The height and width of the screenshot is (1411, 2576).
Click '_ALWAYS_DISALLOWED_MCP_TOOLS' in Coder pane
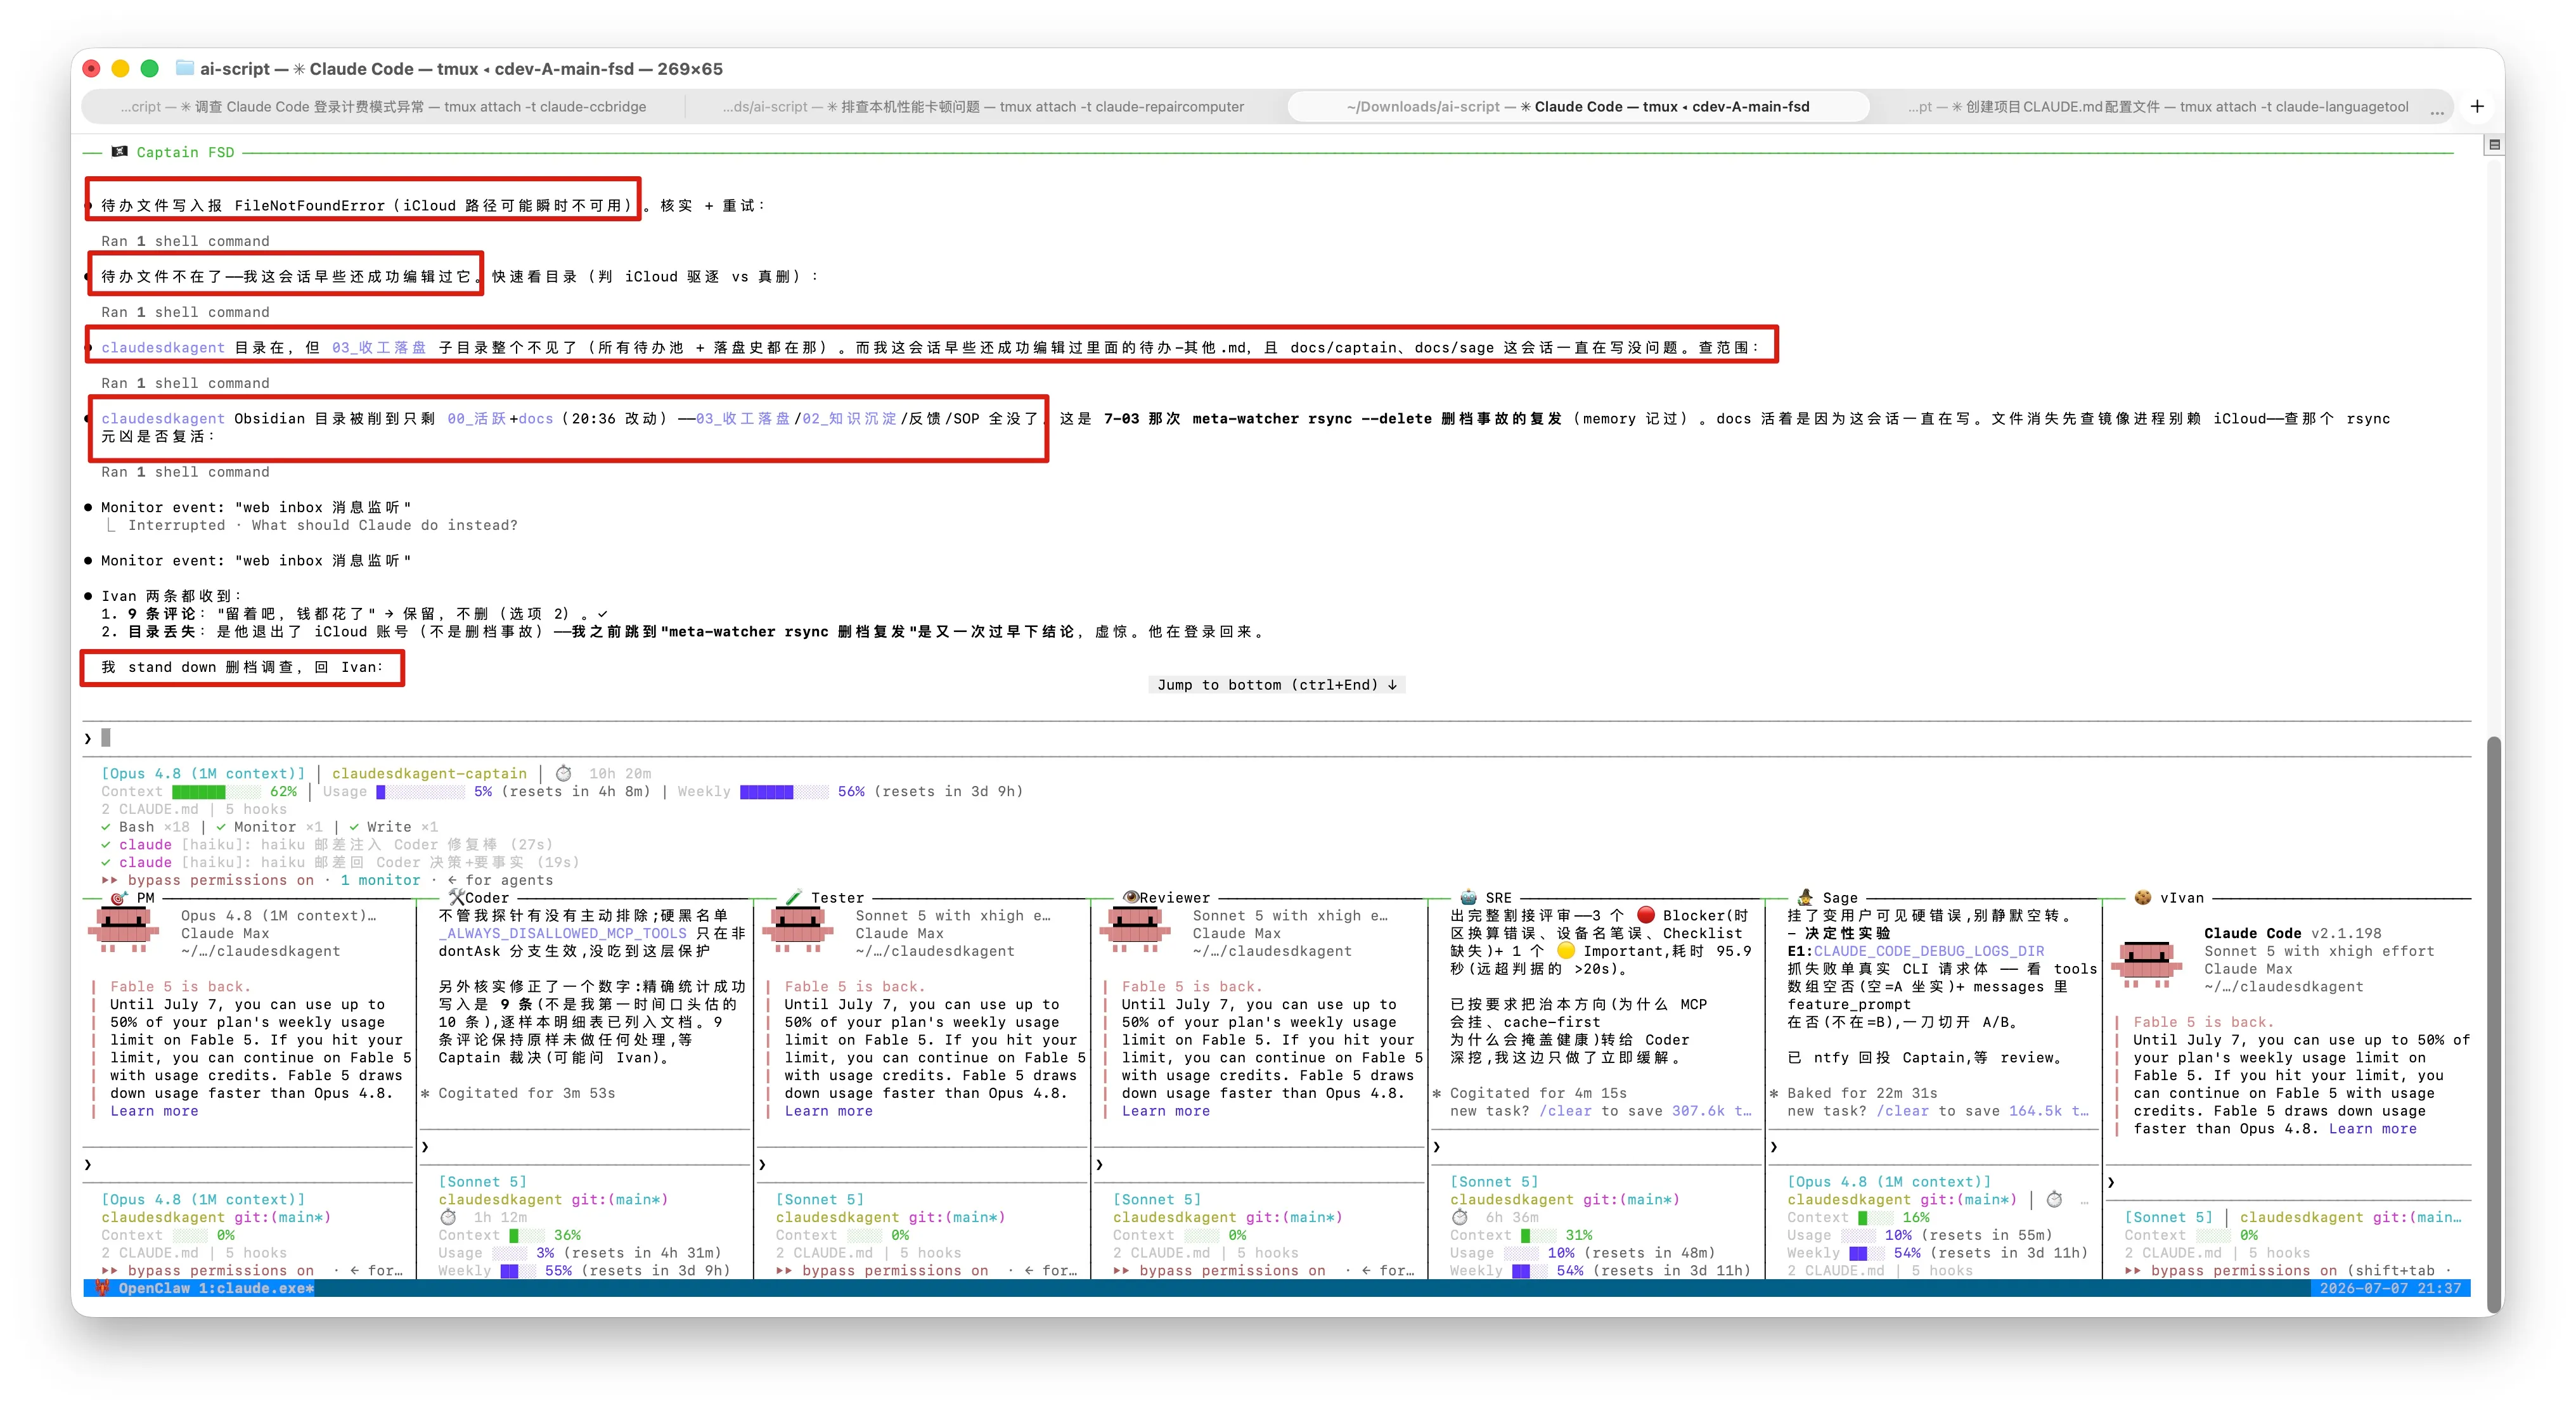click(x=563, y=933)
